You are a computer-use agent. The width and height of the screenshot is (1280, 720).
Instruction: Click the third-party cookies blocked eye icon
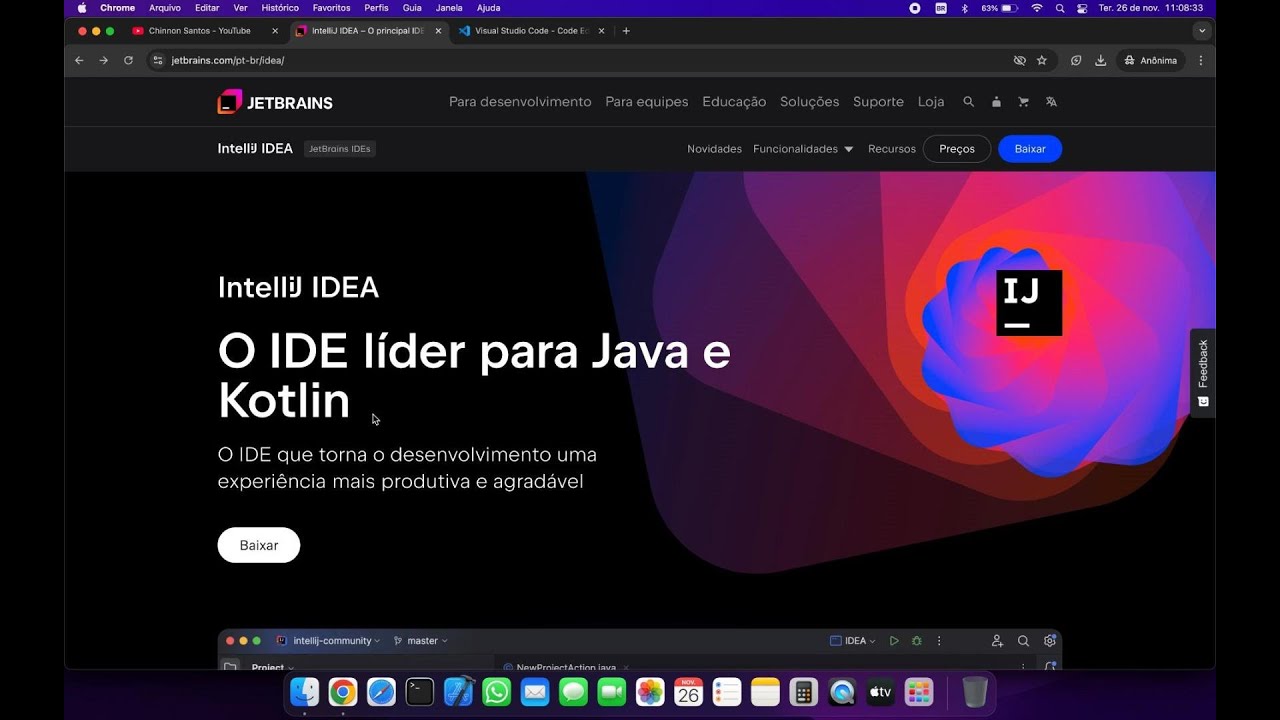tap(1019, 60)
